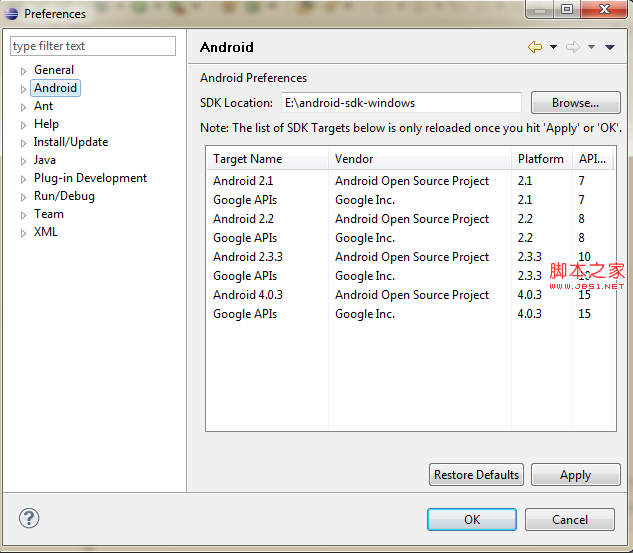Image resolution: width=633 pixels, height=553 pixels.
Task: Click Restore Defaults button
Action: coord(476,475)
